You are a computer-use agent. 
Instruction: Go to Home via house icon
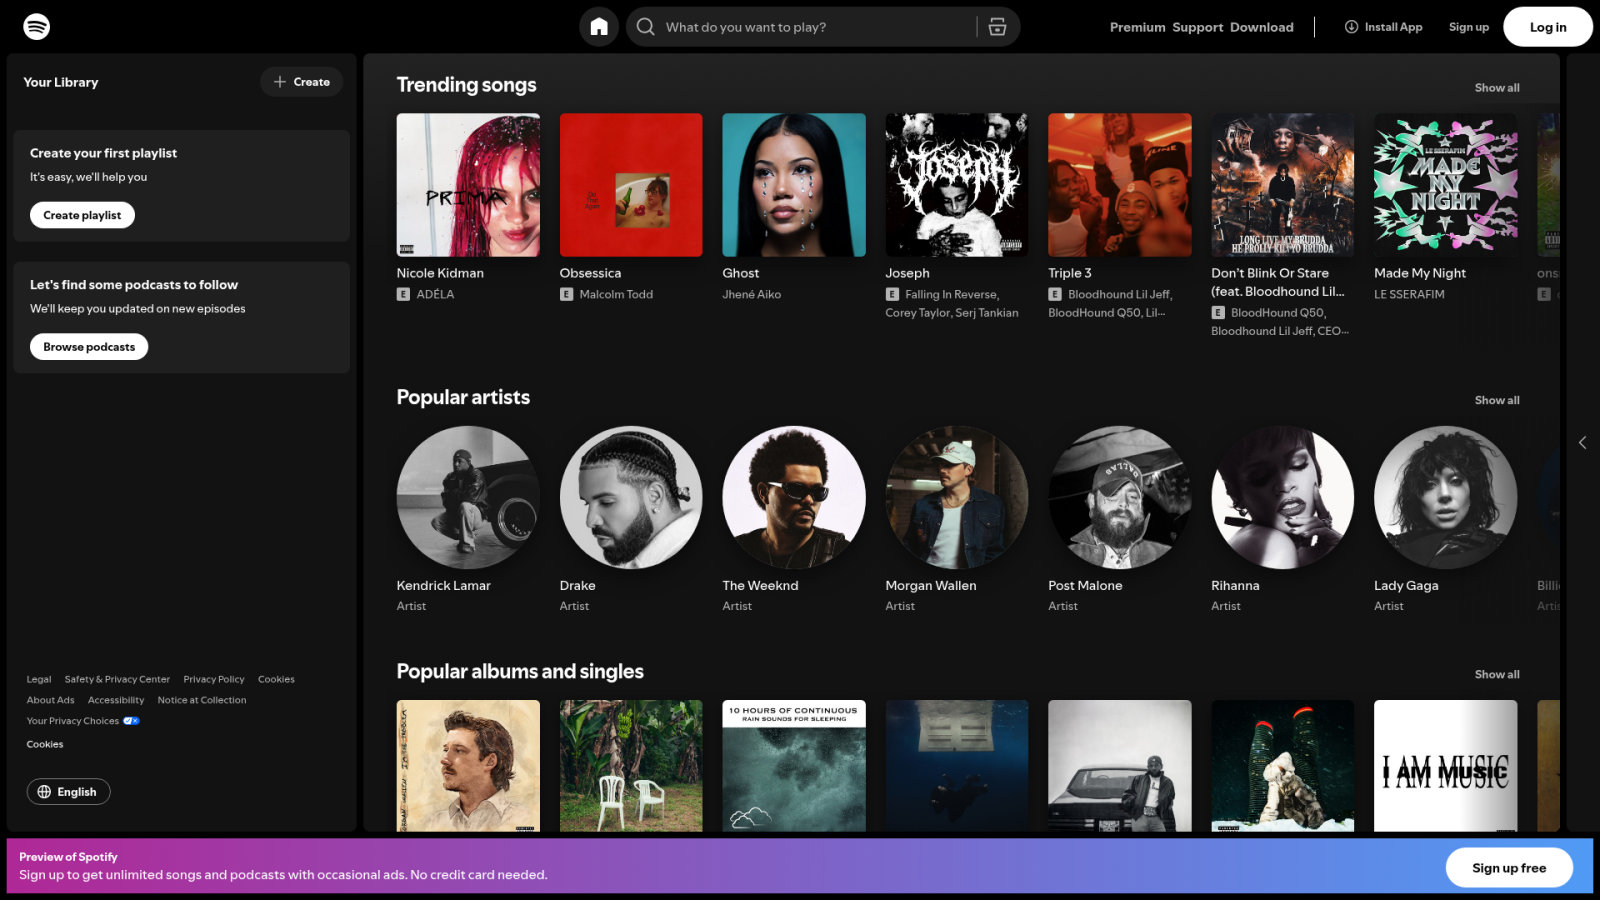(x=599, y=27)
